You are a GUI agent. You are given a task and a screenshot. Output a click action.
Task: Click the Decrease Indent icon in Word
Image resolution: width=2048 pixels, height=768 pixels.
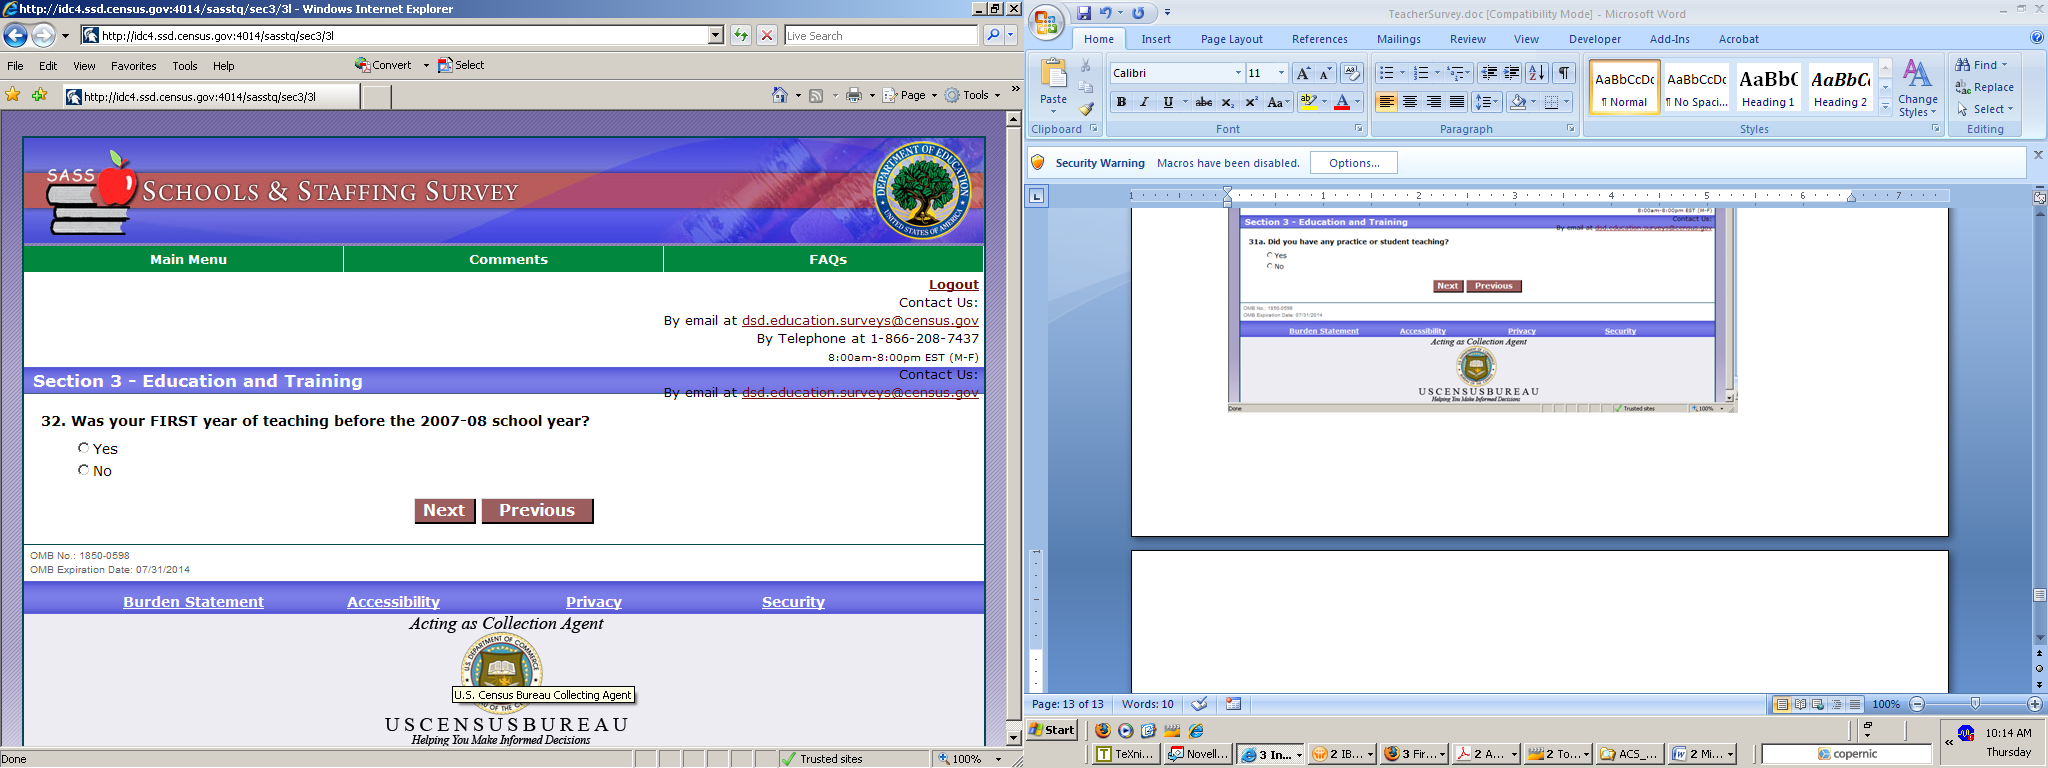click(1489, 73)
